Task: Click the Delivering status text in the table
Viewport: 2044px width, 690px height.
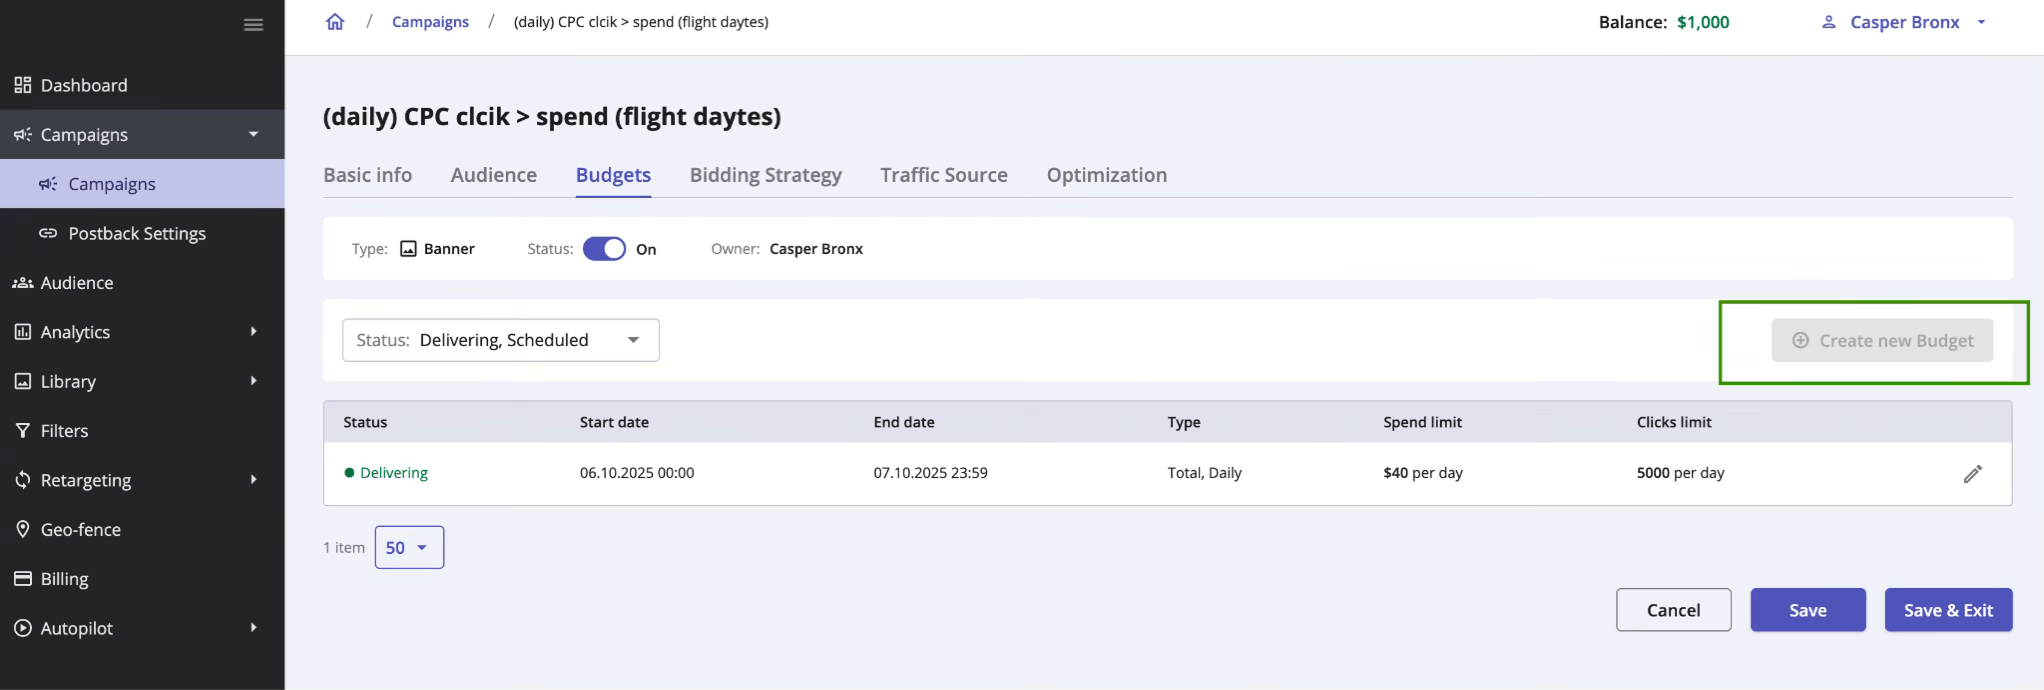Action: coord(394,473)
